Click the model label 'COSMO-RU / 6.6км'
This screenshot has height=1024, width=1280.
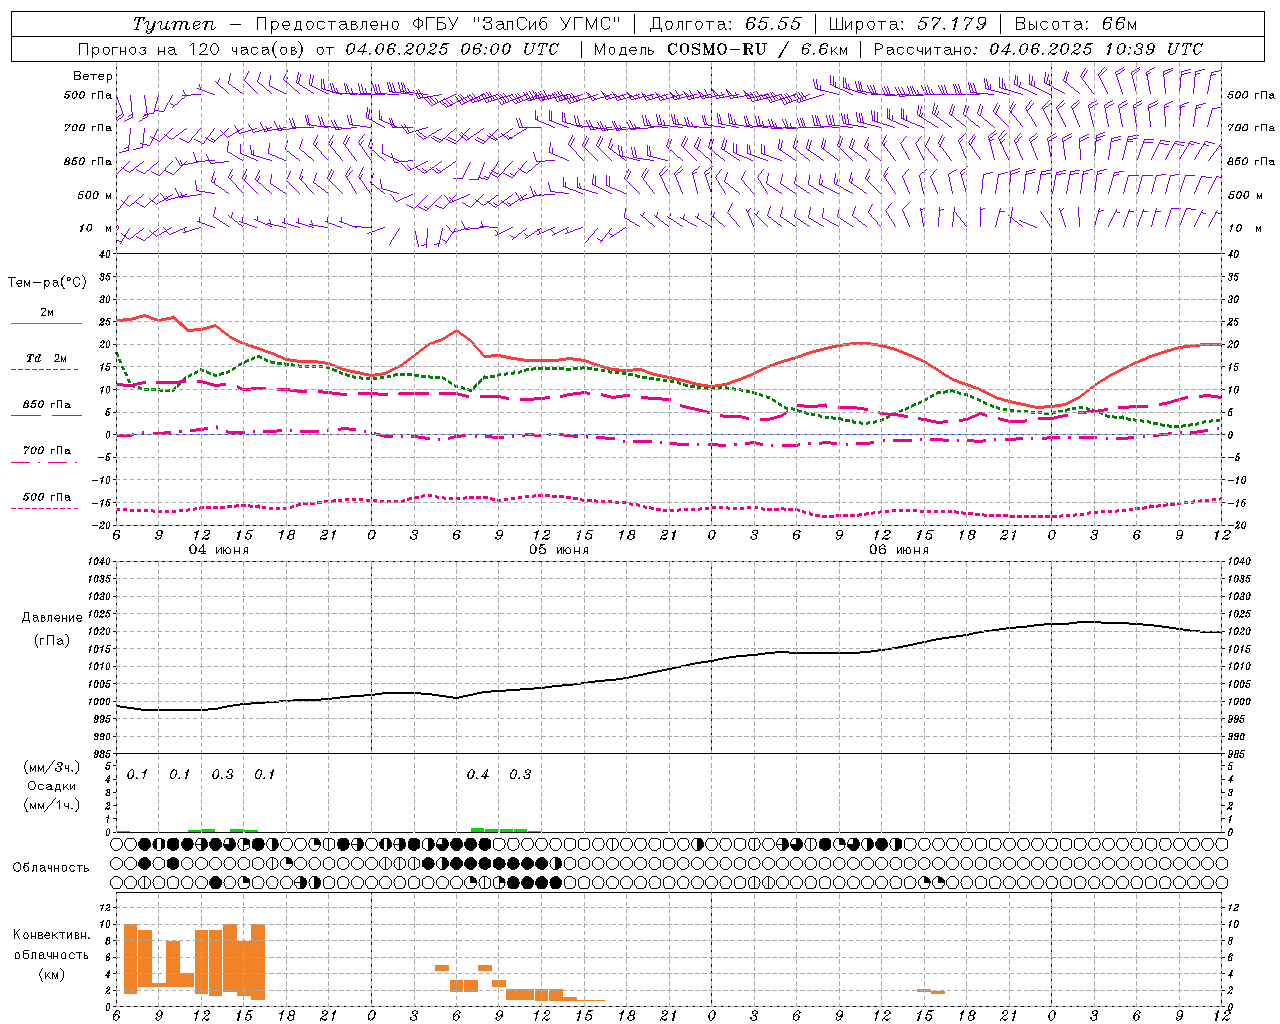tap(757, 49)
